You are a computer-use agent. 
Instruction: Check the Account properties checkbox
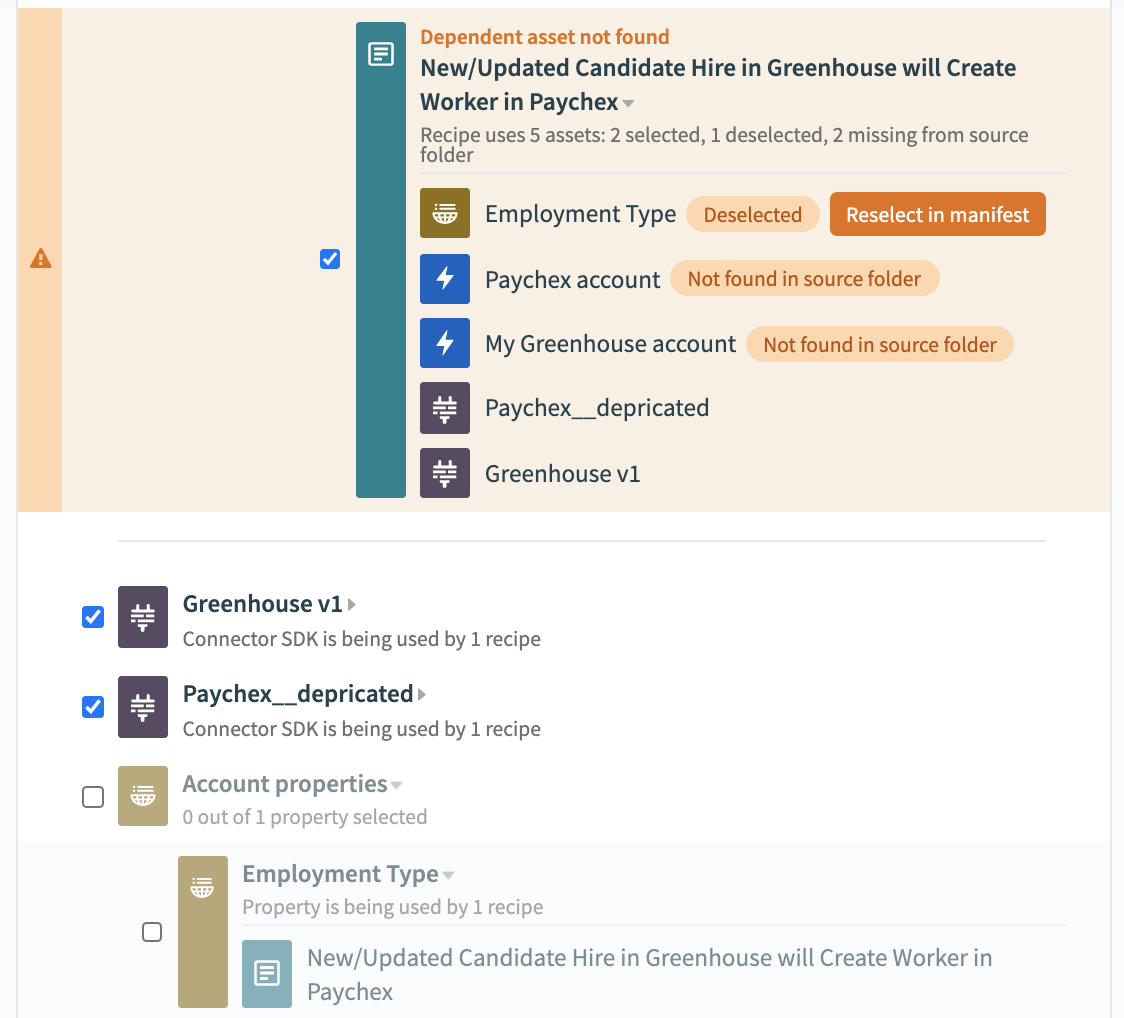(x=93, y=797)
